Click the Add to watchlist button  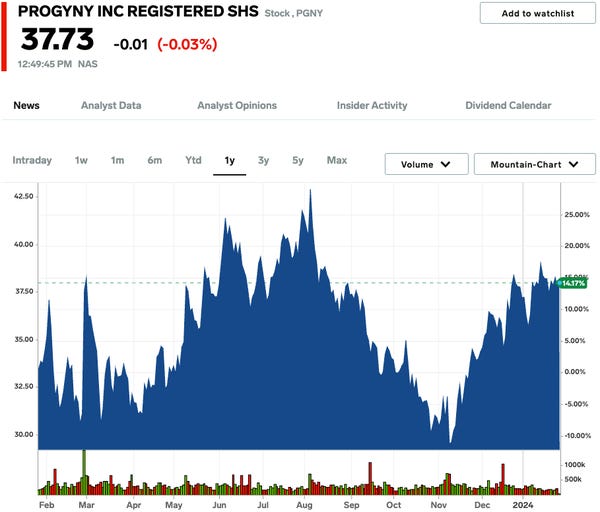[538, 13]
